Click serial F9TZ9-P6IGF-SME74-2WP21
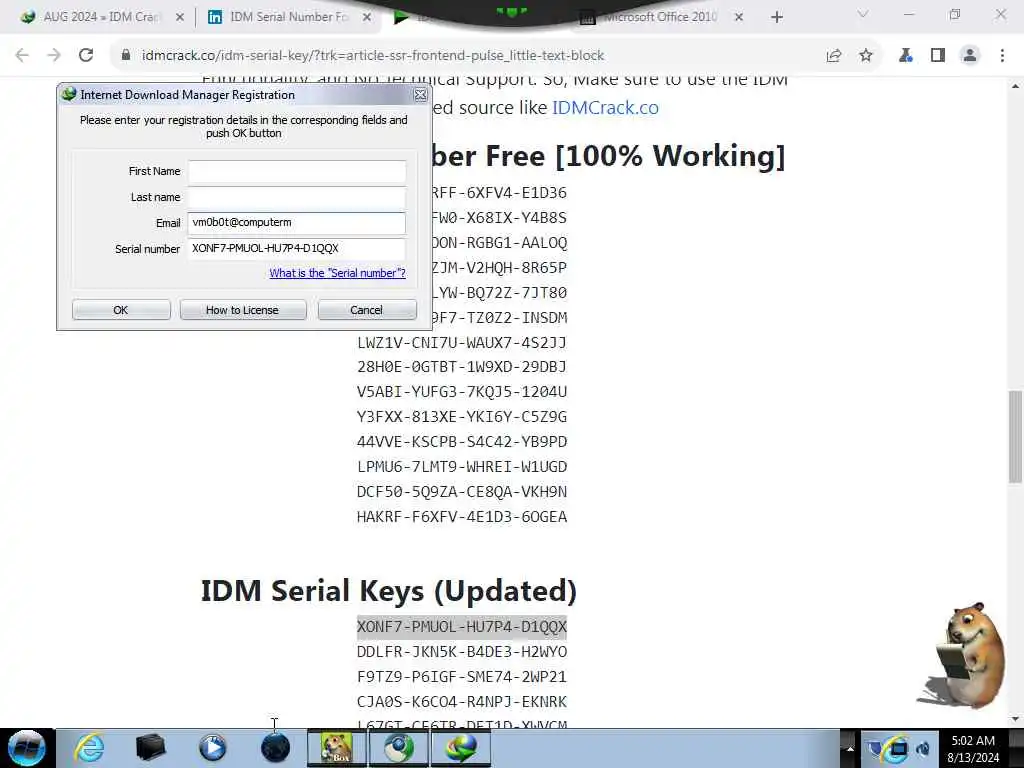This screenshot has width=1024, height=768. point(462,677)
